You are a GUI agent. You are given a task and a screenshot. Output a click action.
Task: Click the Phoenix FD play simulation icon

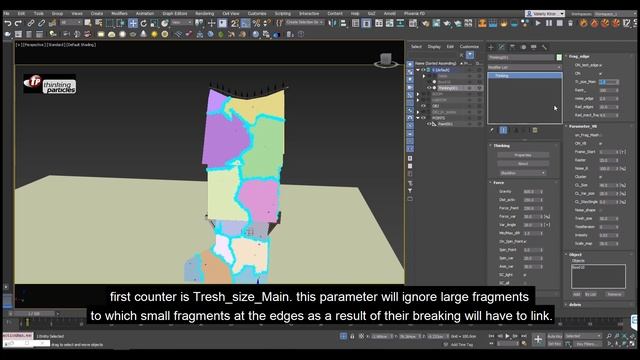[538, 23]
